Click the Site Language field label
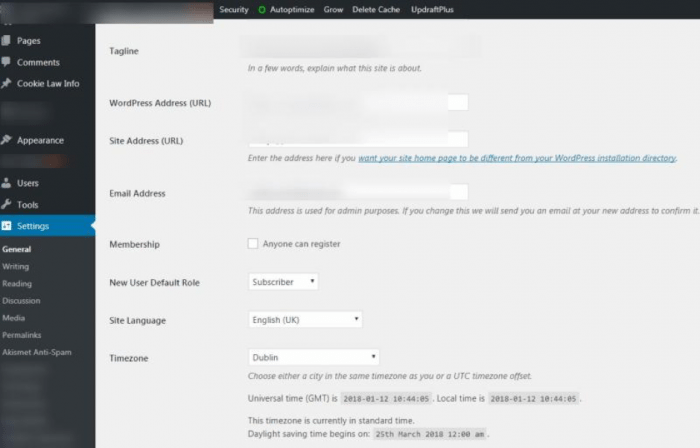The image size is (700, 448). click(x=138, y=320)
